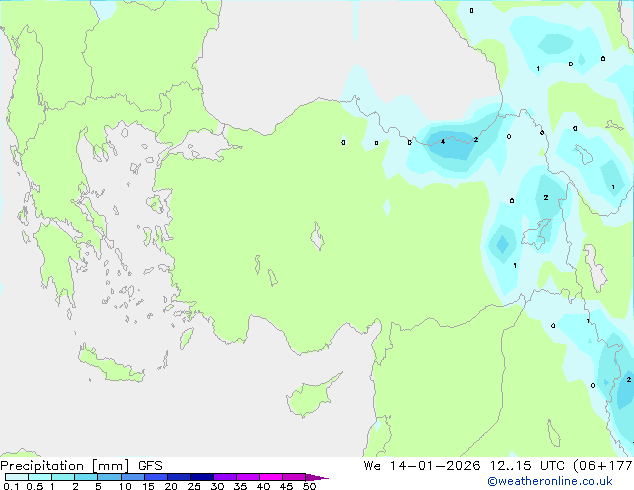Viewport: 634px width, 490px height.
Task: Click the legend label '10'
Action: [125, 486]
